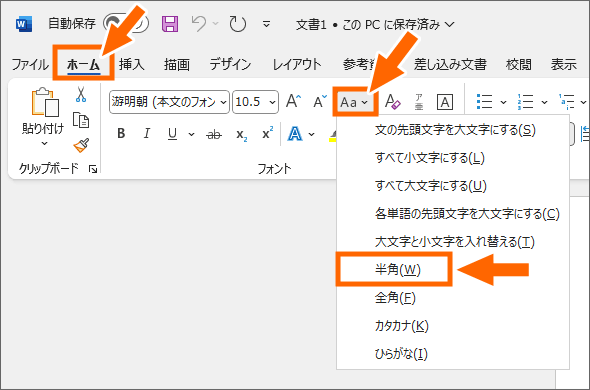Clear all formatting with eraser A
The height and width of the screenshot is (390, 590).
click(393, 102)
